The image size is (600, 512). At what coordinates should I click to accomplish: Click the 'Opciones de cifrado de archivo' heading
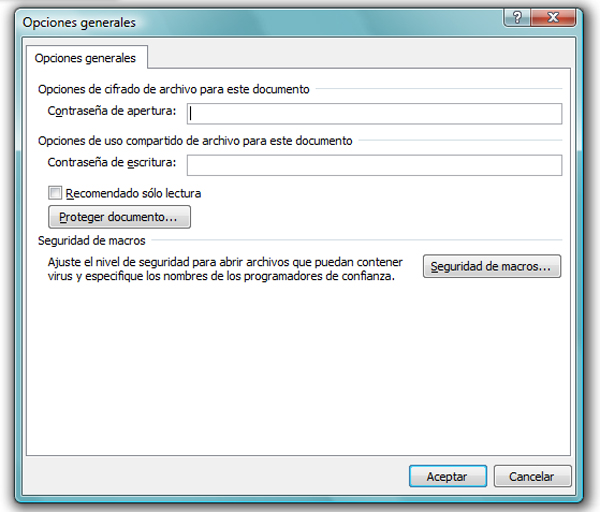174,89
